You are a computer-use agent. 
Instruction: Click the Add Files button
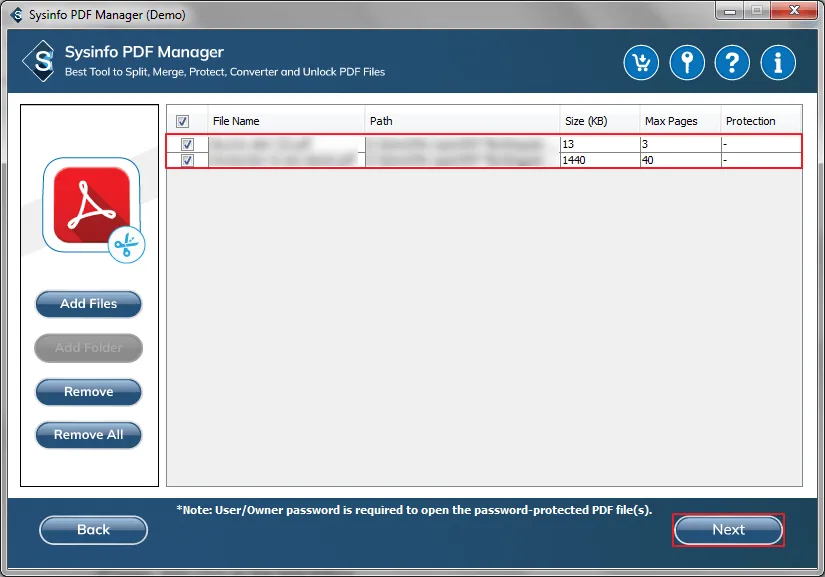click(88, 303)
